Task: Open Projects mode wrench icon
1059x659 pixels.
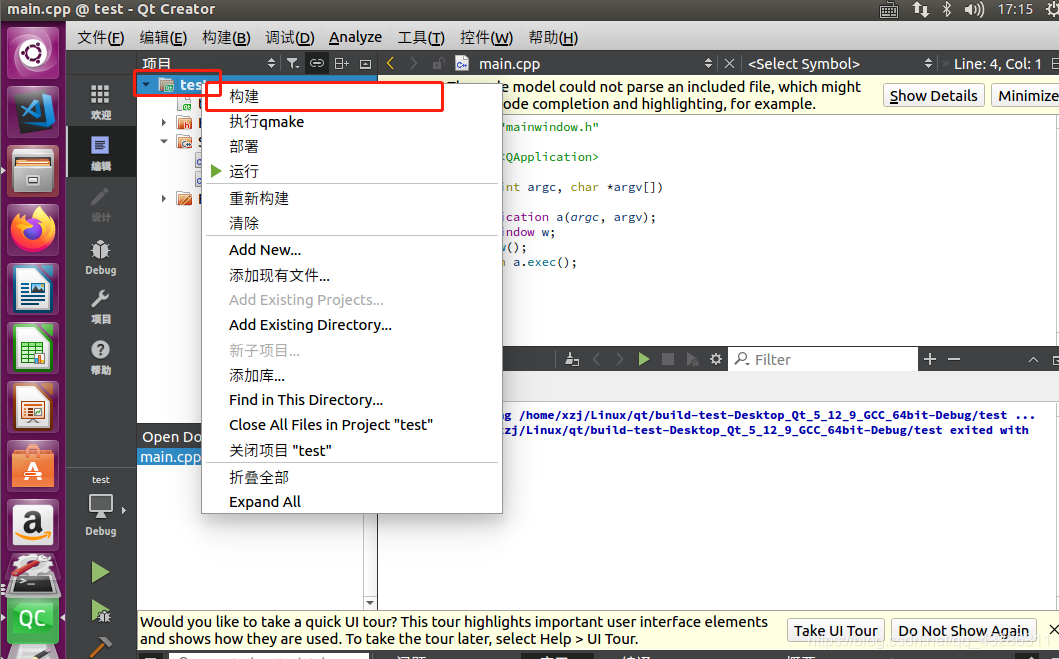Action: coord(101,307)
